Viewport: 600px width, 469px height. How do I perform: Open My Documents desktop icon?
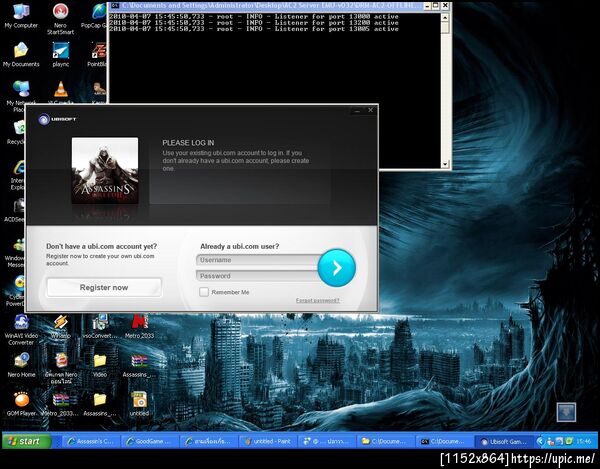tap(21, 54)
